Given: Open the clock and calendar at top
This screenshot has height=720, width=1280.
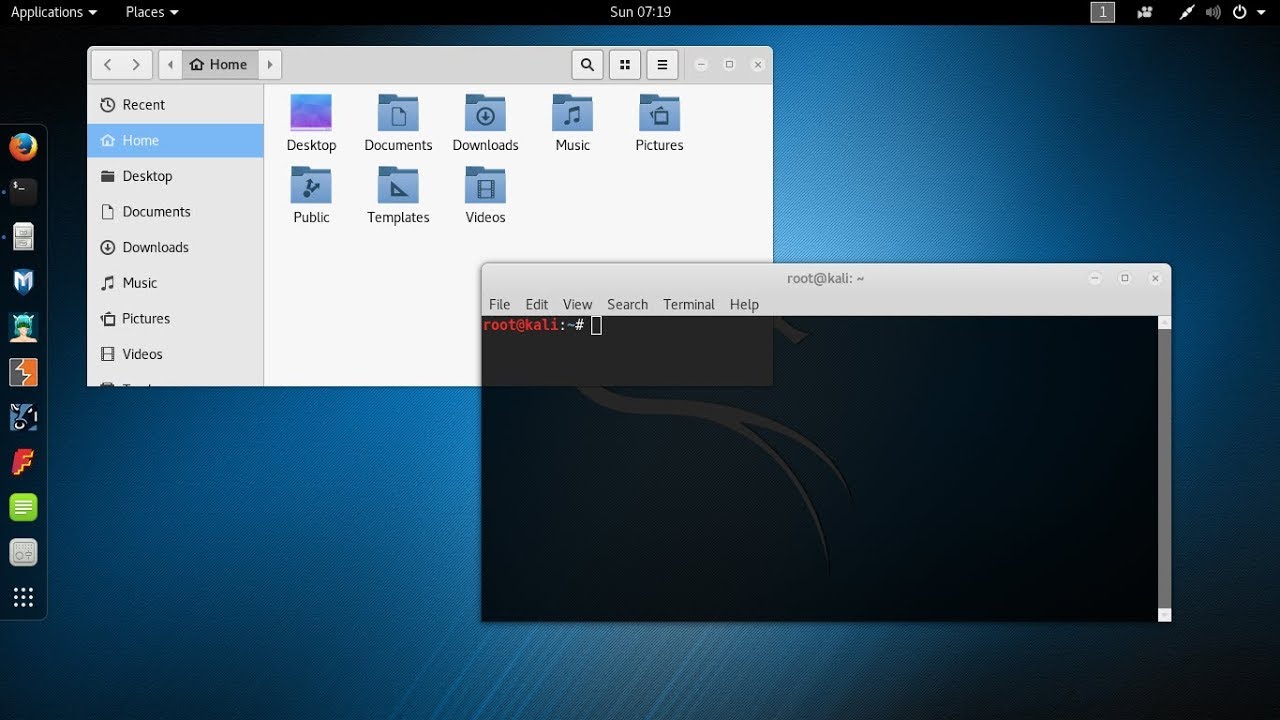Looking at the screenshot, I should (640, 12).
